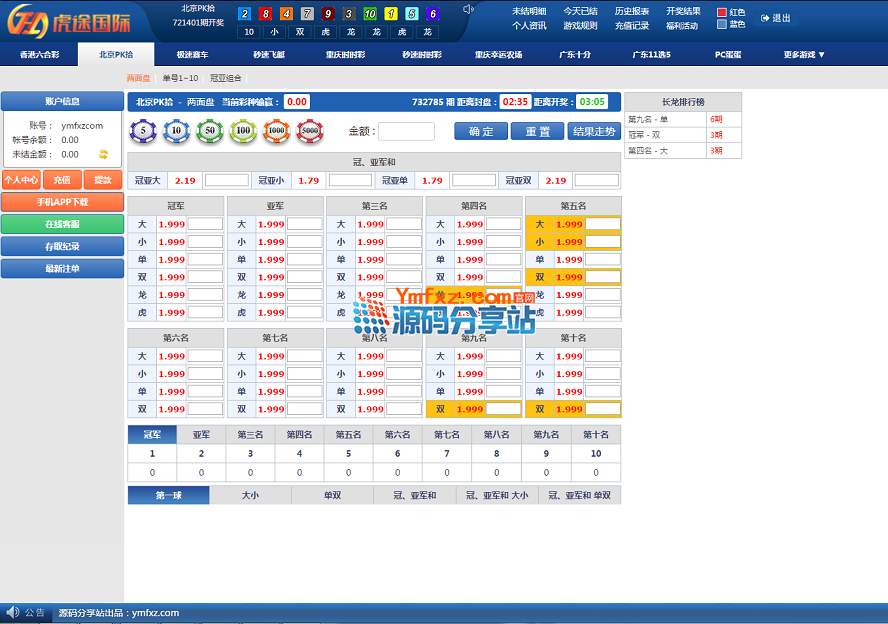Select the 50 betting chip
The height and width of the screenshot is (624, 888).
pyautogui.click(x=210, y=130)
